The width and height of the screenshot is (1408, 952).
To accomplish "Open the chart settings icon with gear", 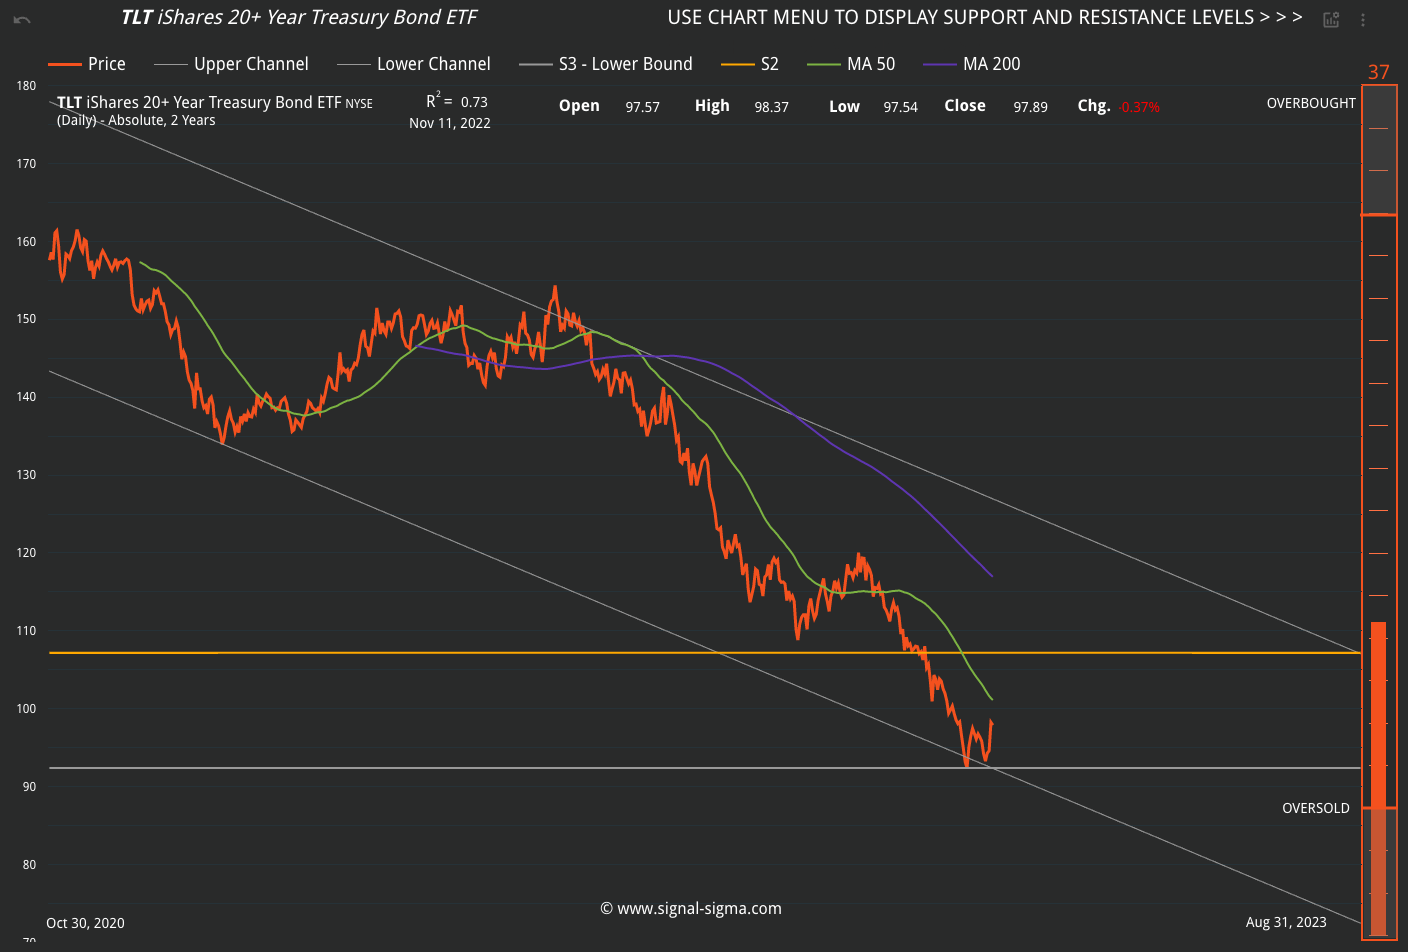I will click(1331, 19).
